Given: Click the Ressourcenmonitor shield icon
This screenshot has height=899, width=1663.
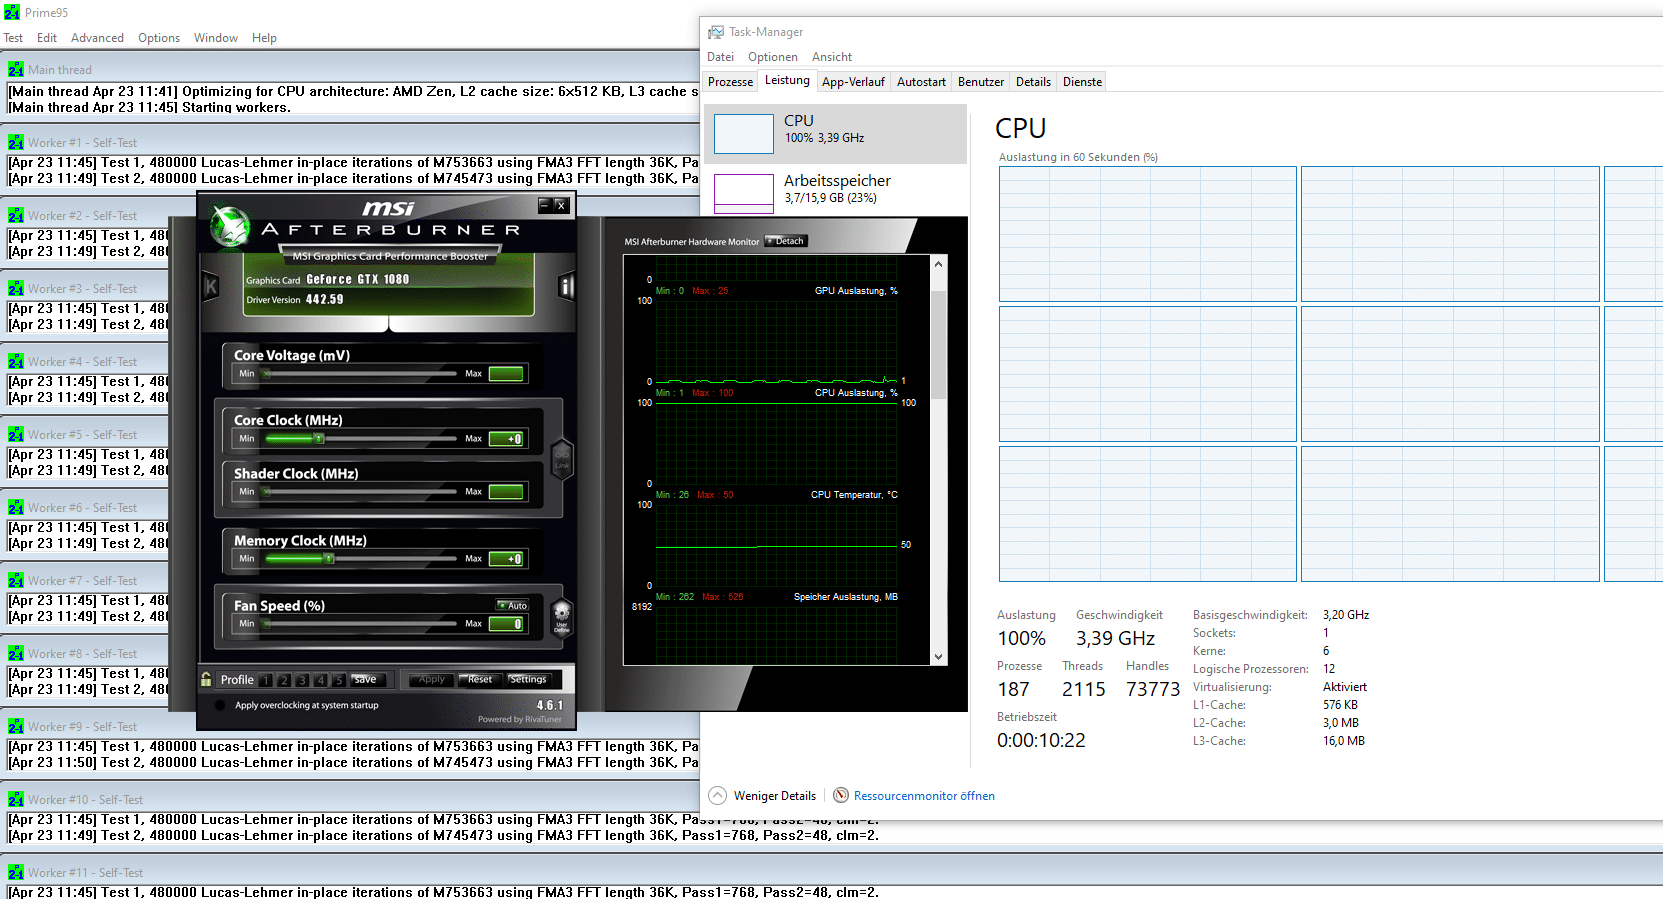Looking at the screenshot, I should pos(841,796).
